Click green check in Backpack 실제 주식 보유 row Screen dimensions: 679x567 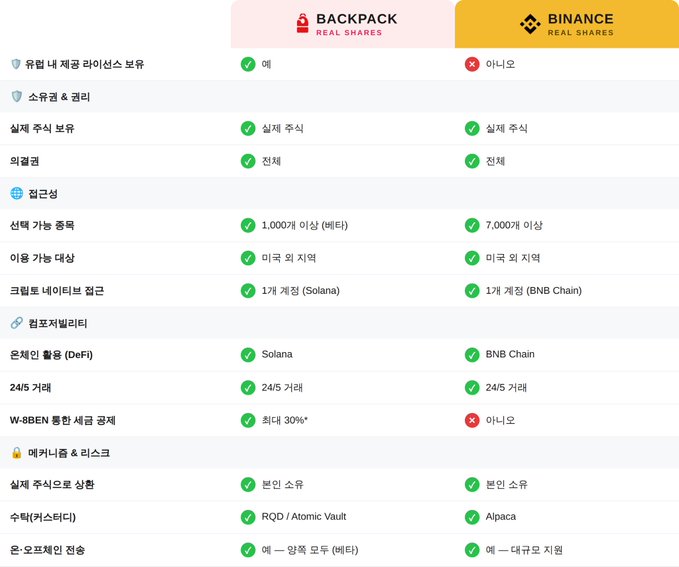pyautogui.click(x=248, y=128)
